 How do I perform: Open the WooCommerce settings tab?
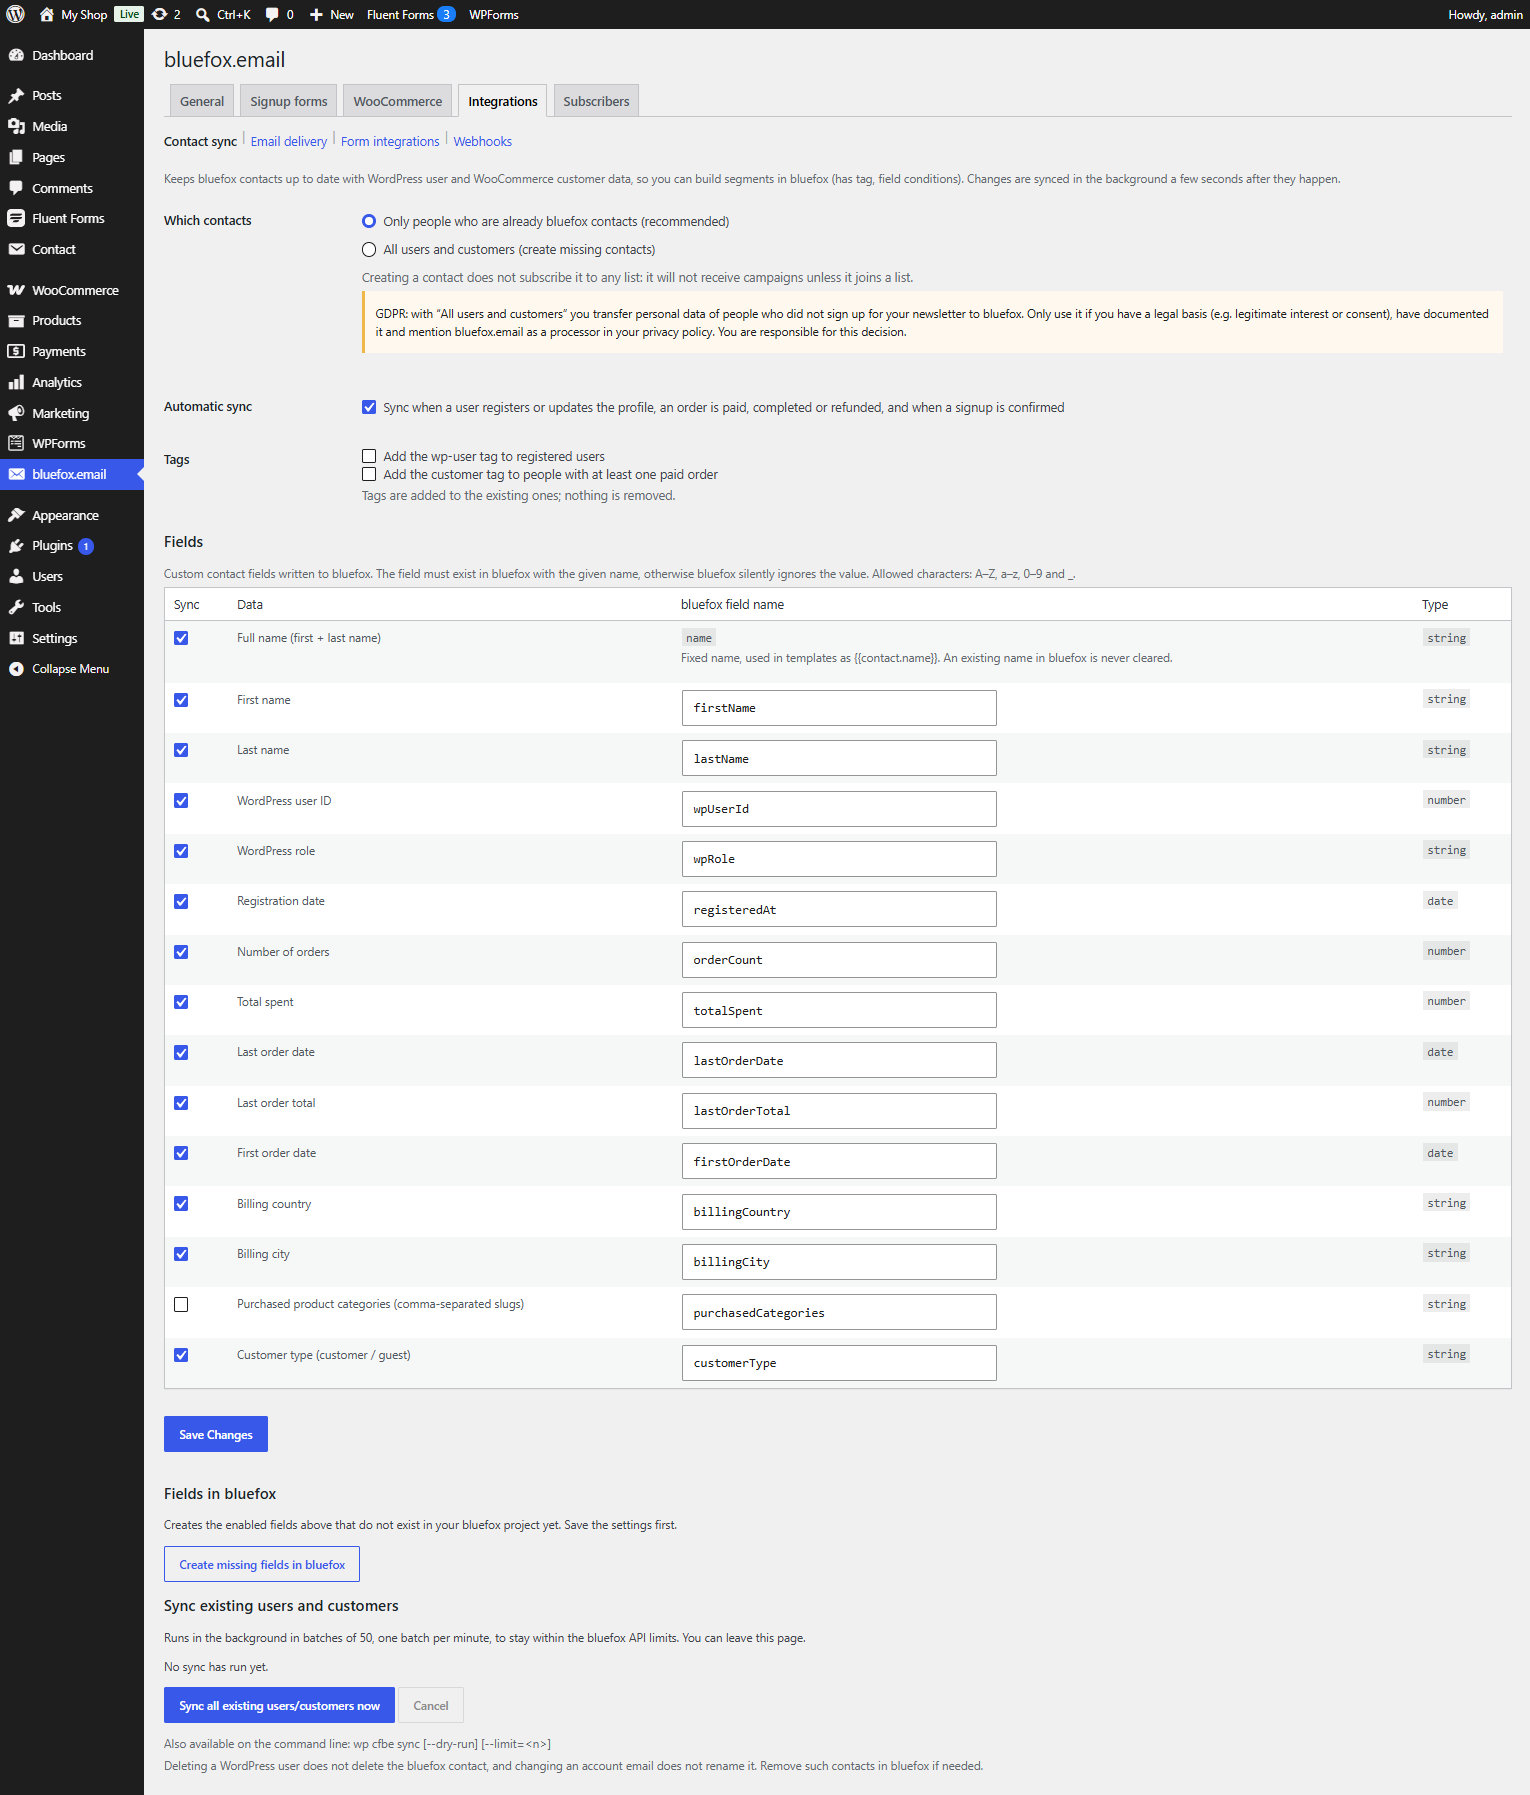pos(397,101)
